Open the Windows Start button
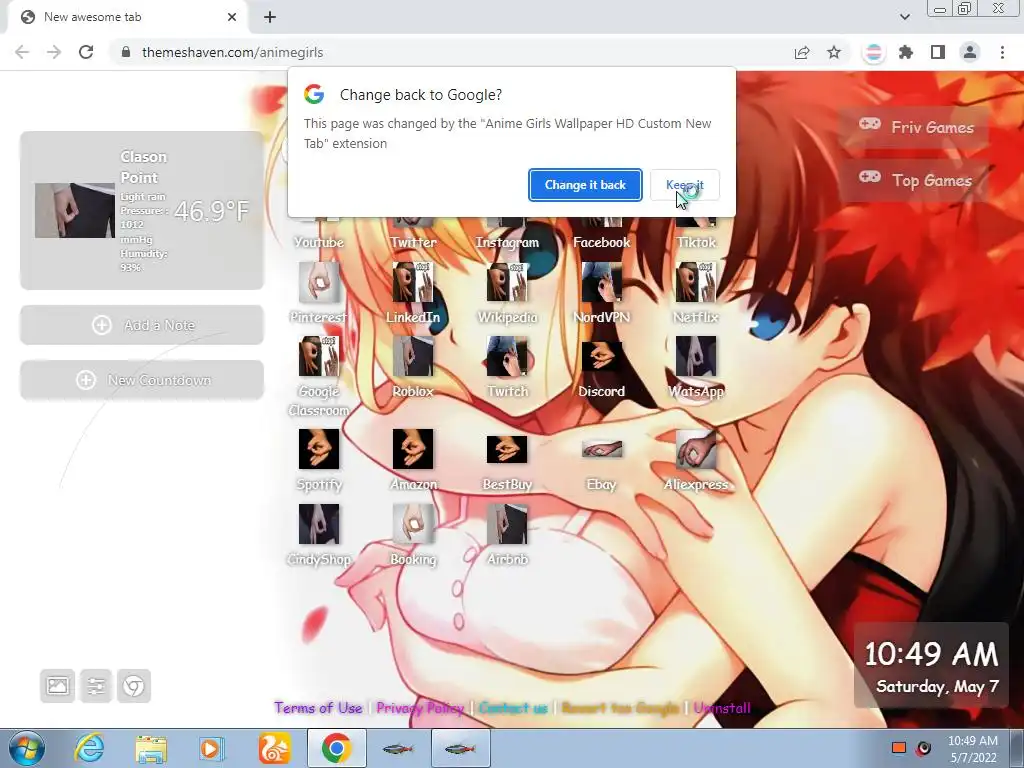The image size is (1024, 768). pos(27,748)
